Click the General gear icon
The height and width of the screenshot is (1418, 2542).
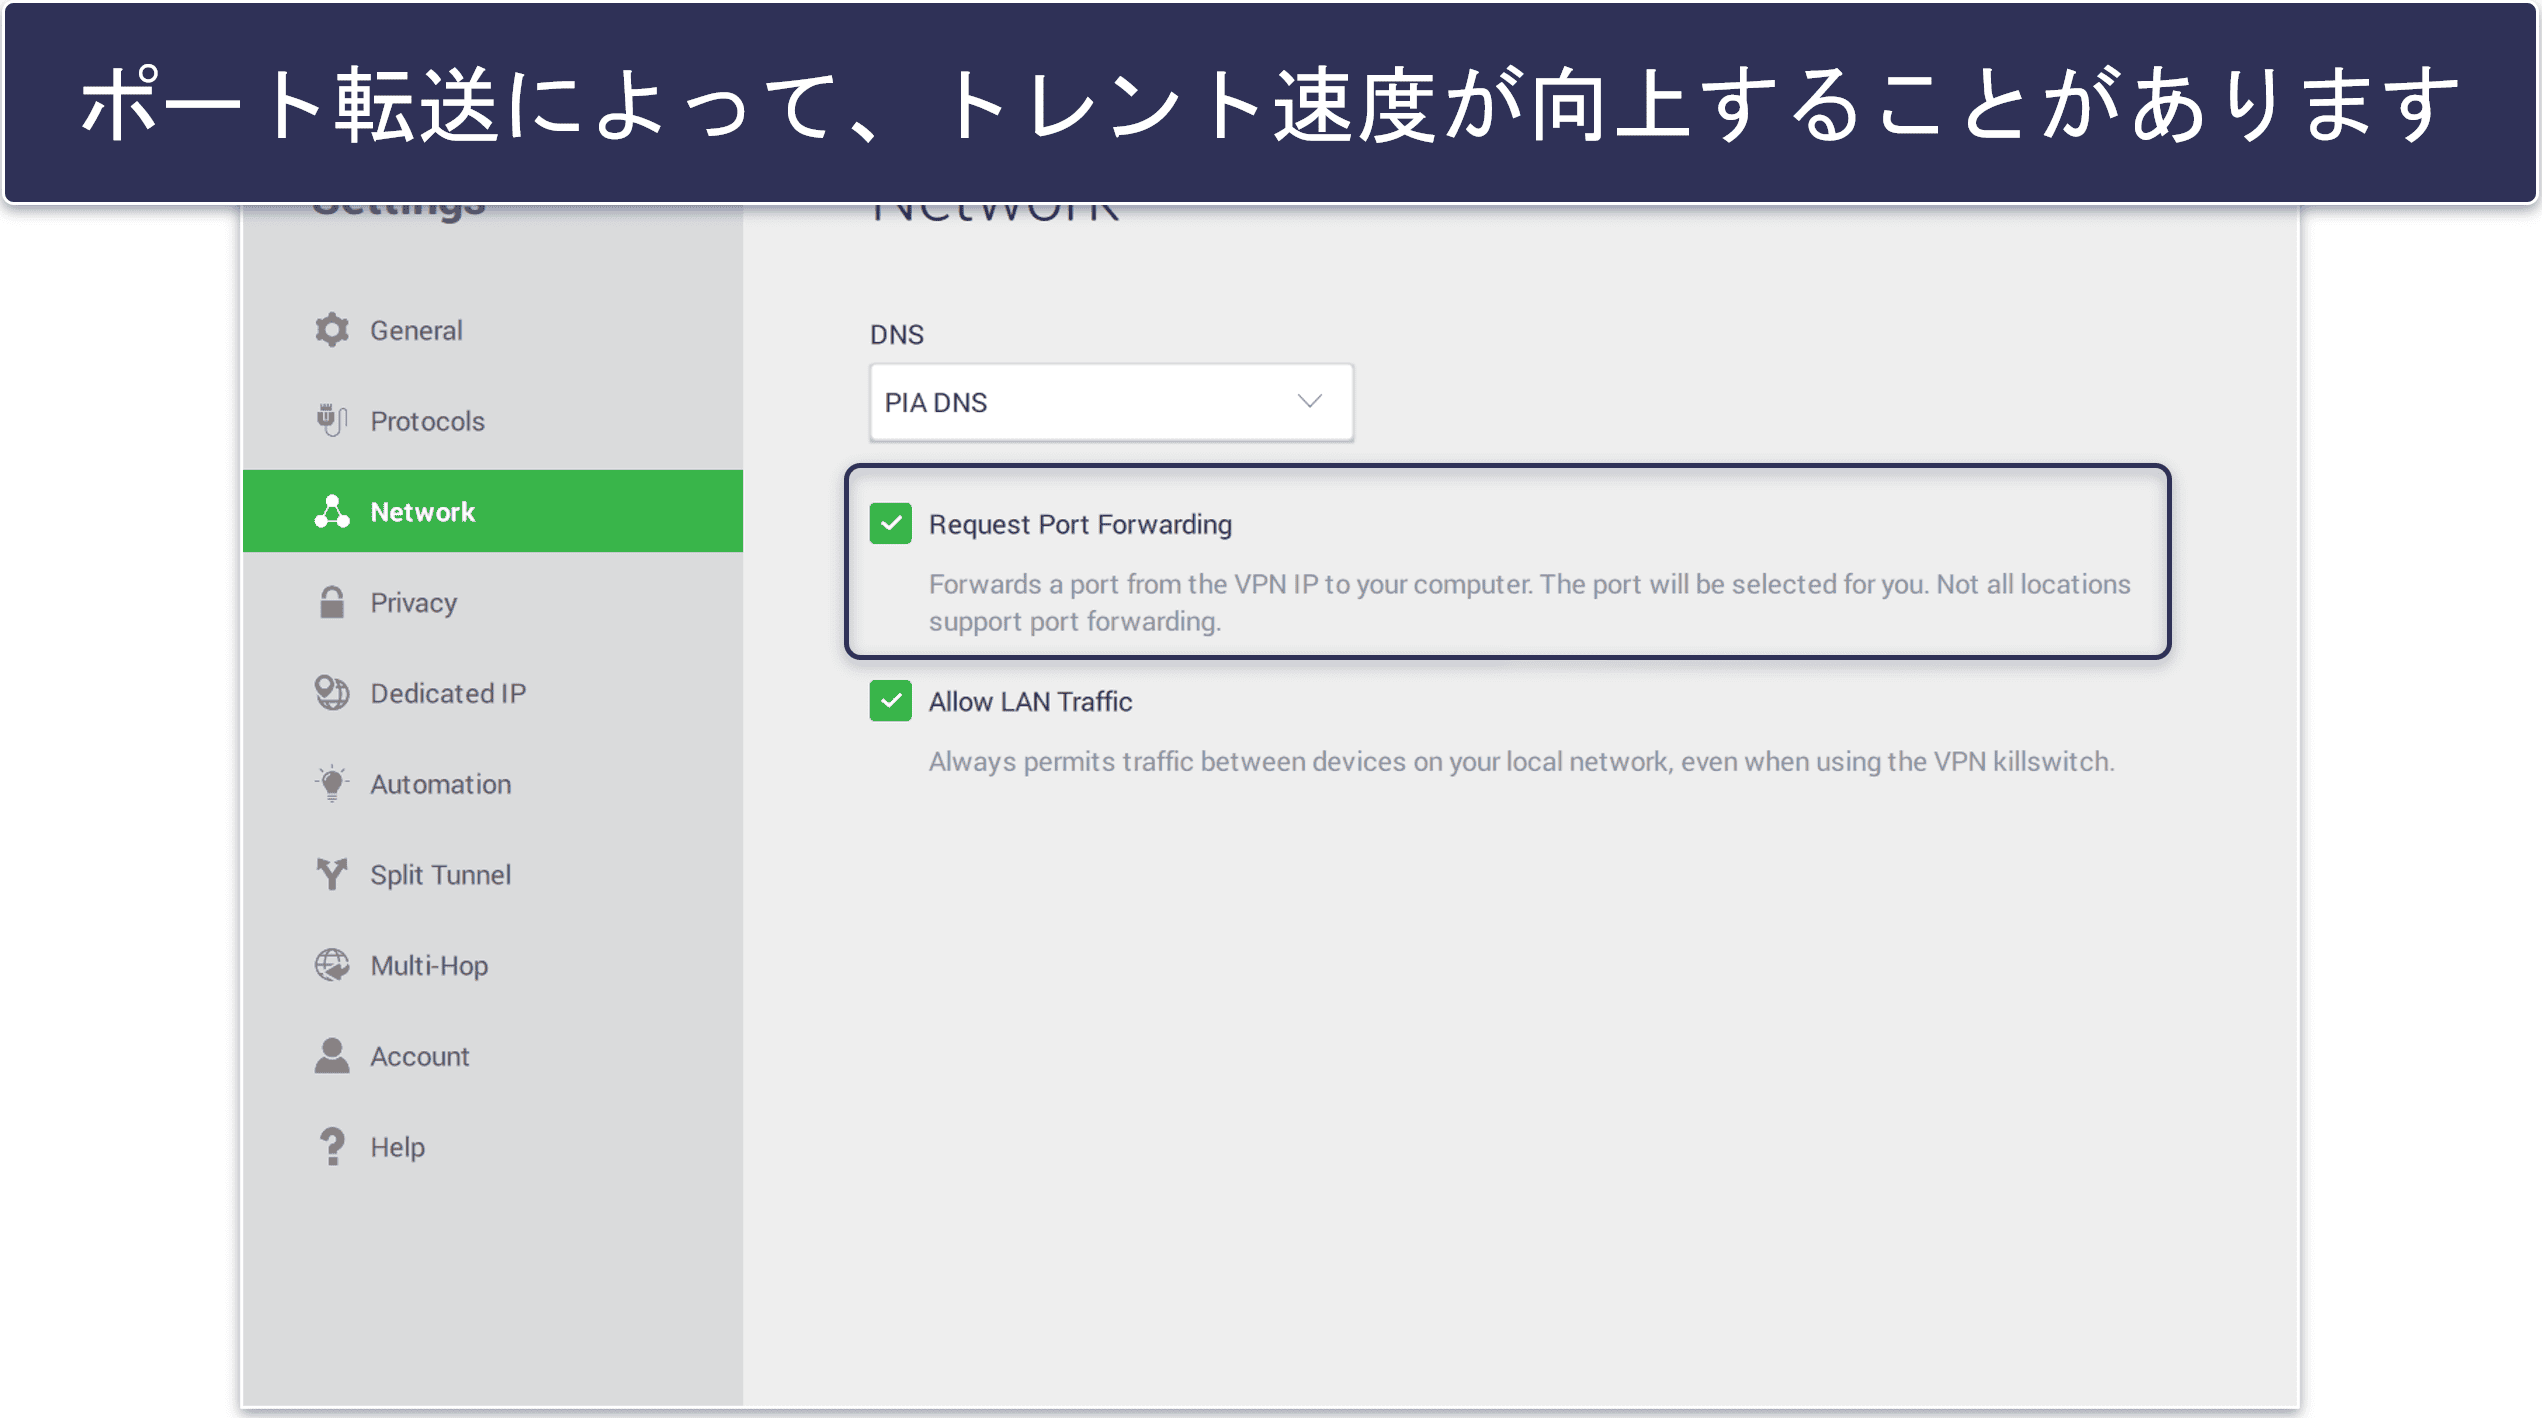click(x=332, y=330)
